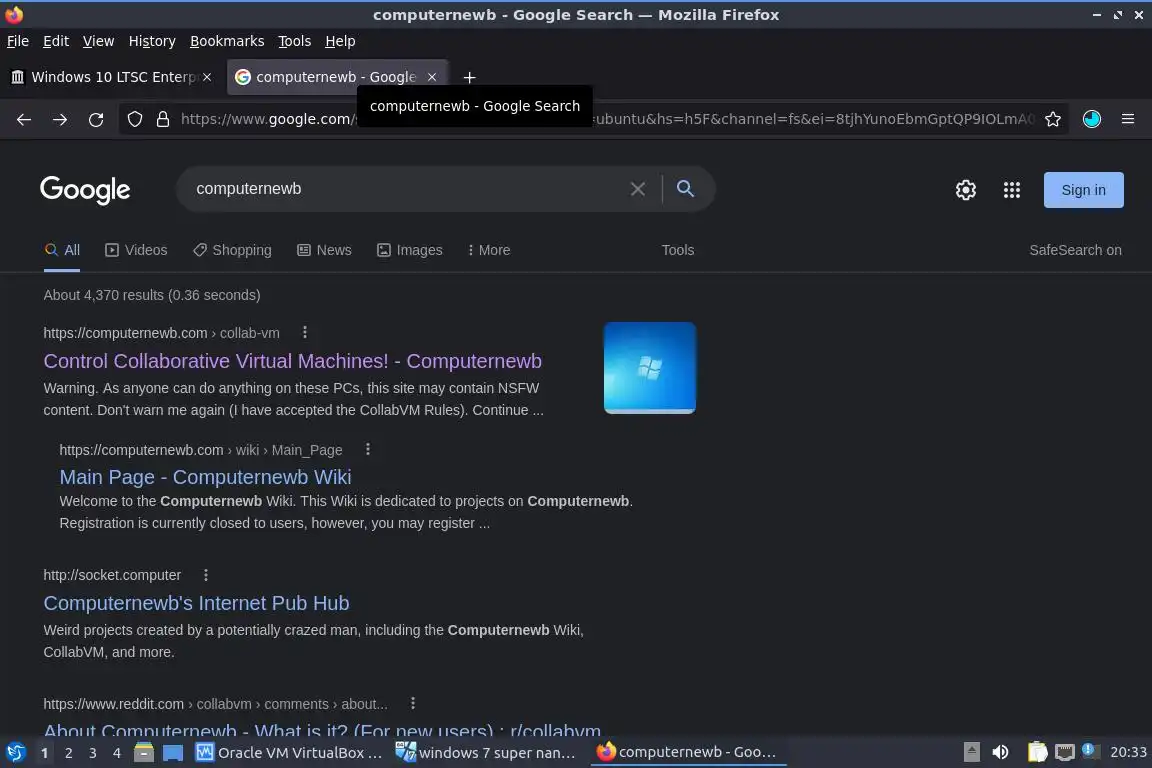Open SafeSearch on settings
The height and width of the screenshot is (768, 1152).
(x=1075, y=250)
